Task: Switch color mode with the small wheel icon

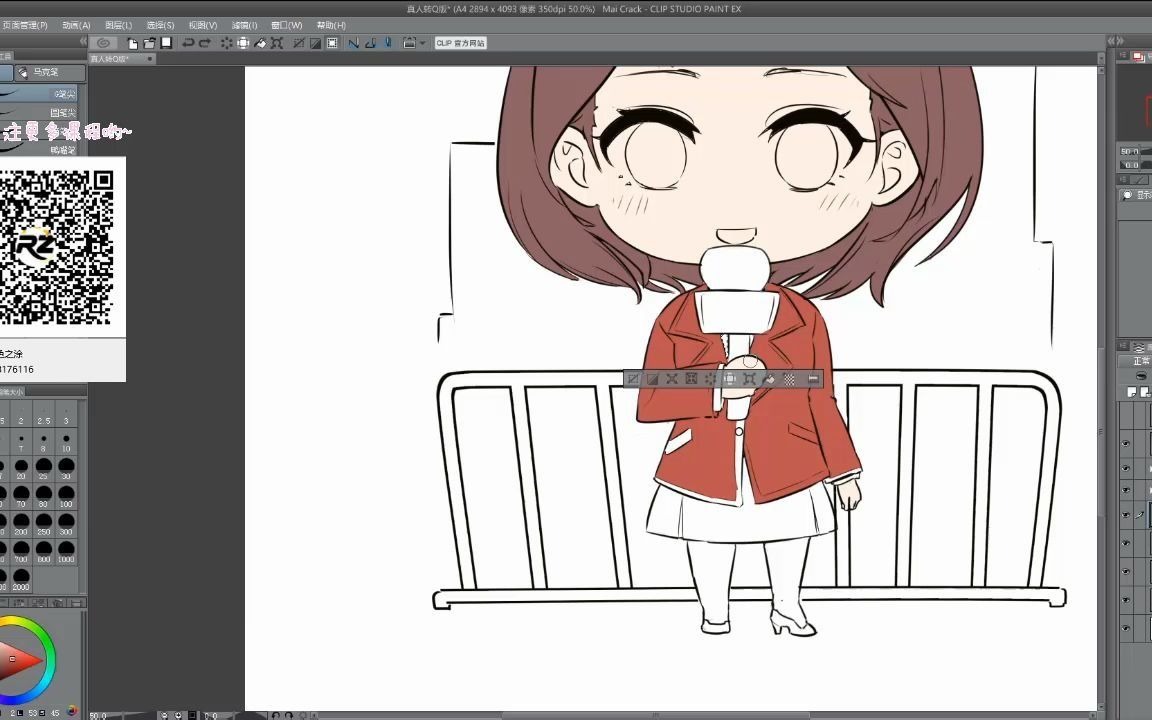Action: coord(72,711)
